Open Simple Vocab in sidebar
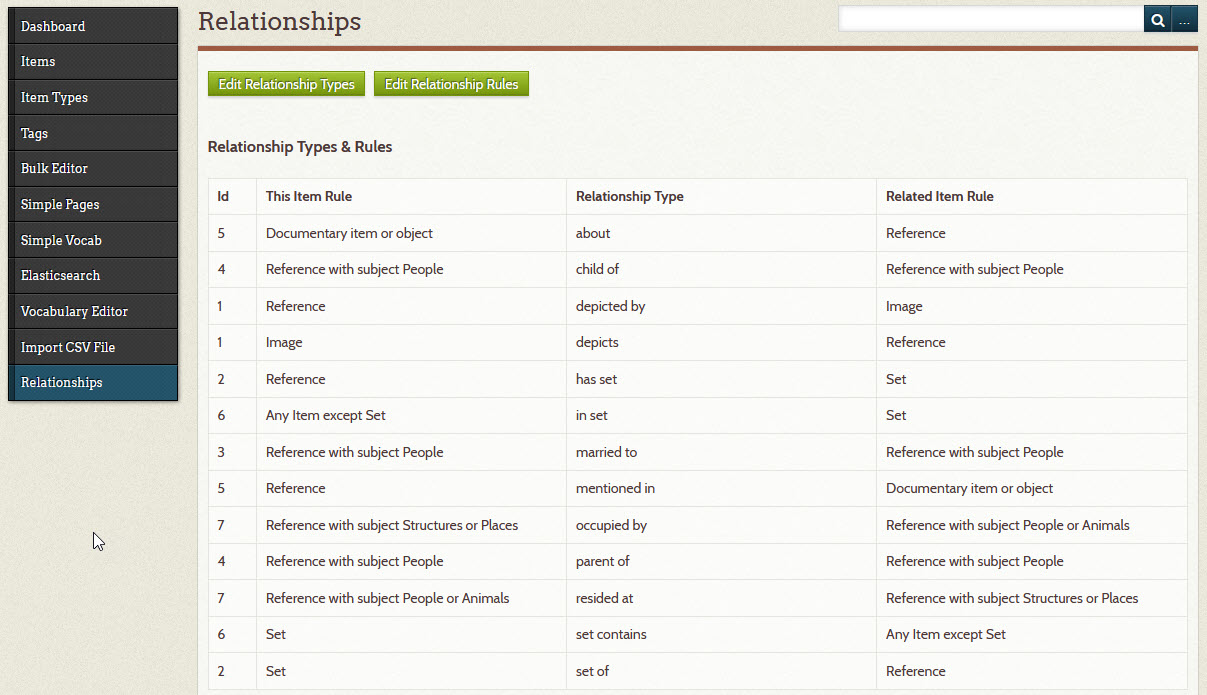This screenshot has height=695, width=1207. pyautogui.click(x=93, y=240)
